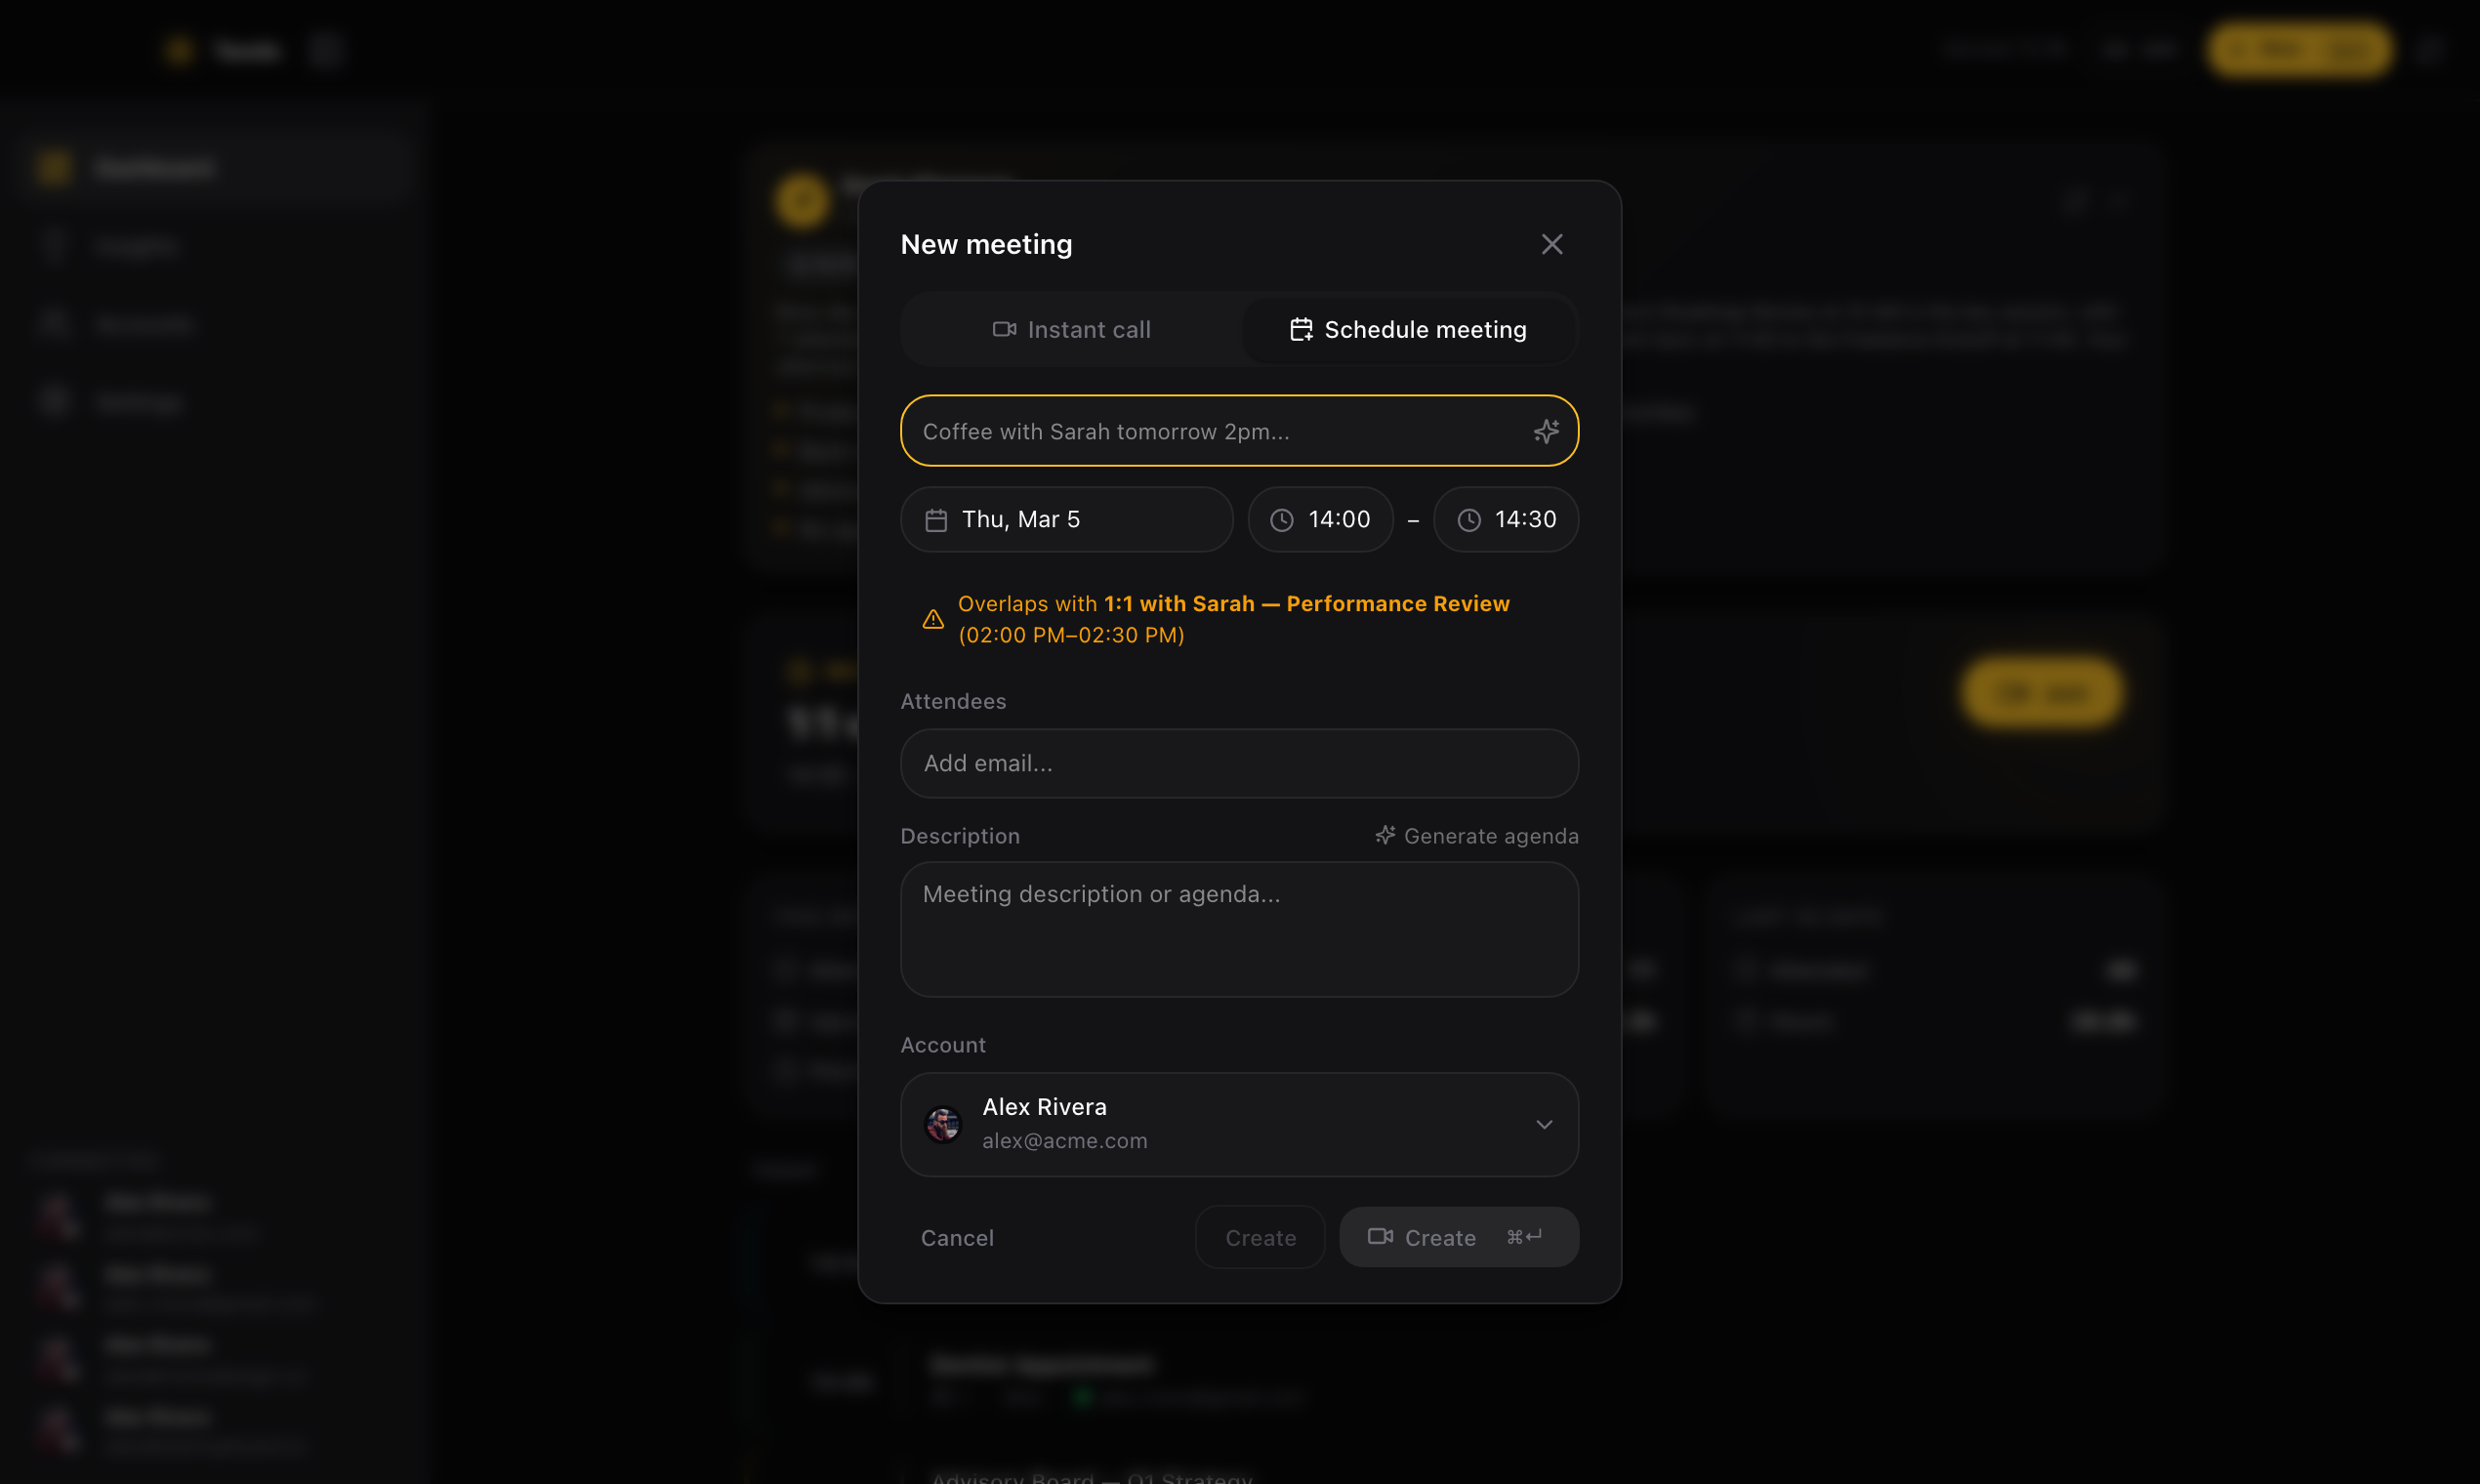Close the New meeting dialog

click(1551, 244)
